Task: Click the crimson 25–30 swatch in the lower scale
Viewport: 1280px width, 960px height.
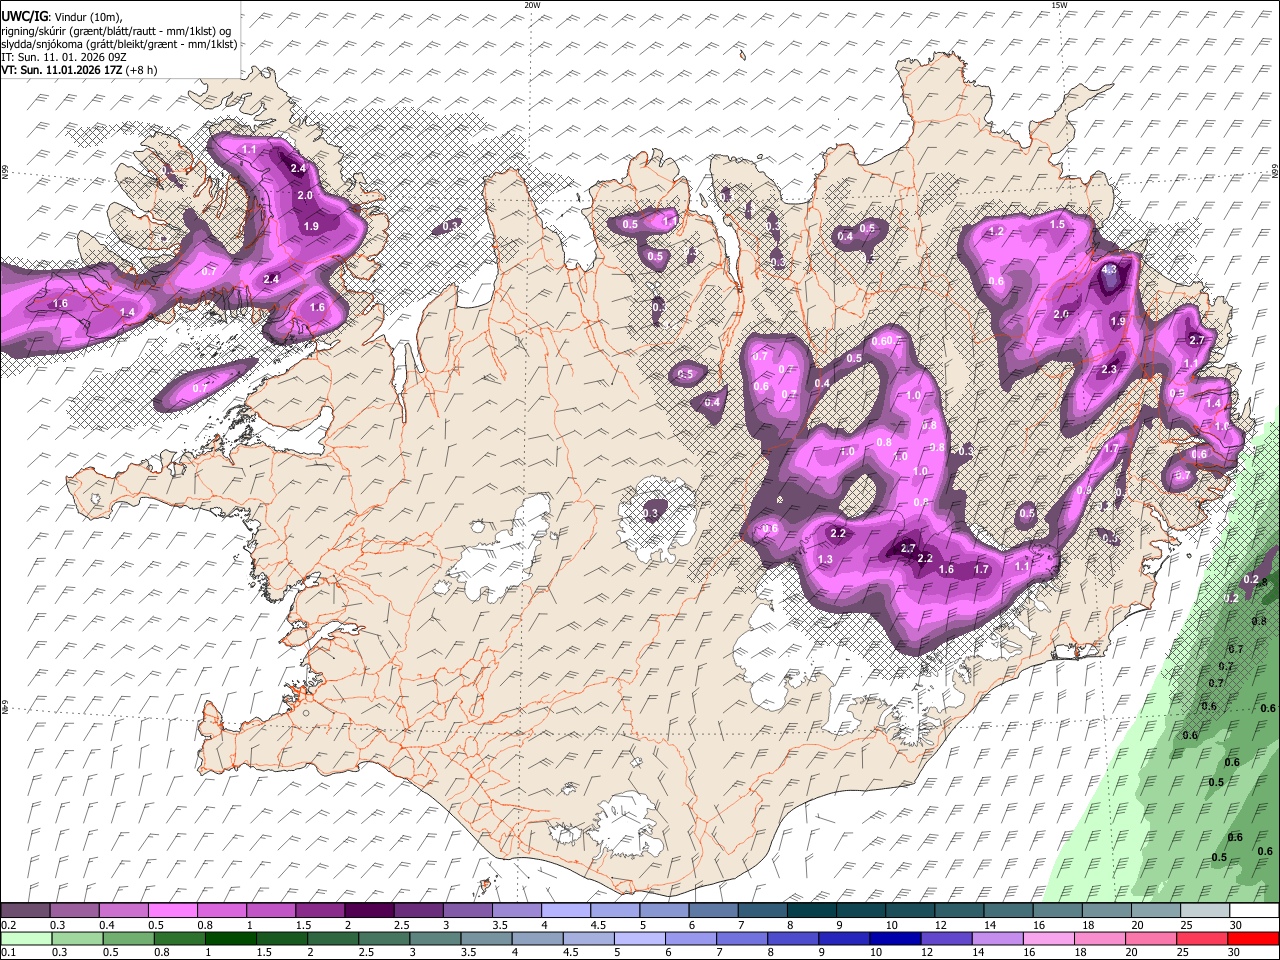Action: tap(1203, 939)
